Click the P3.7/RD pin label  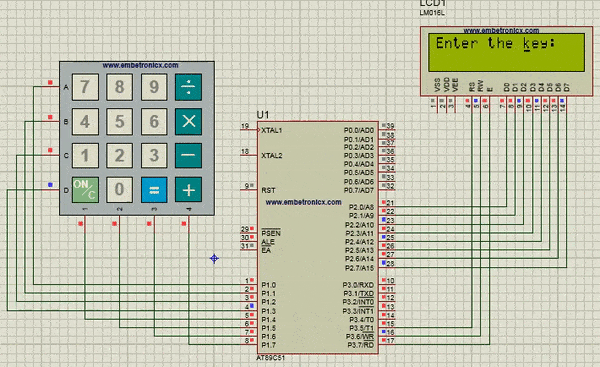[x=360, y=345]
